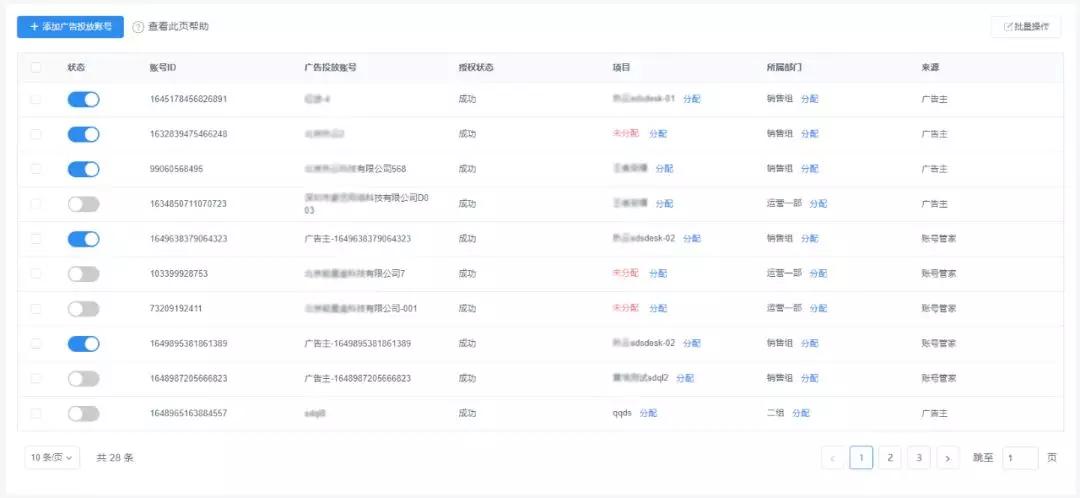The width and height of the screenshot is (1080, 498).
Task: Click department 分配 beside 运营一部 for 103399928753
Action: (818, 273)
